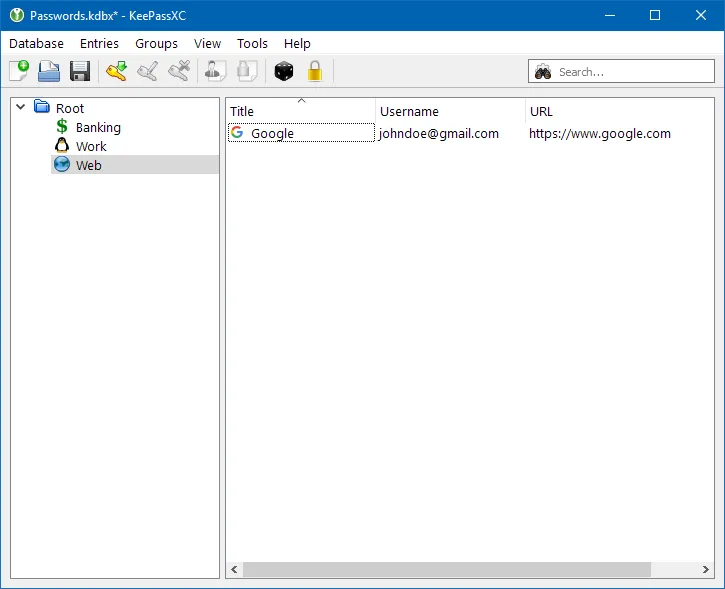
Task: Click the Open Database folder icon
Action: click(49, 71)
